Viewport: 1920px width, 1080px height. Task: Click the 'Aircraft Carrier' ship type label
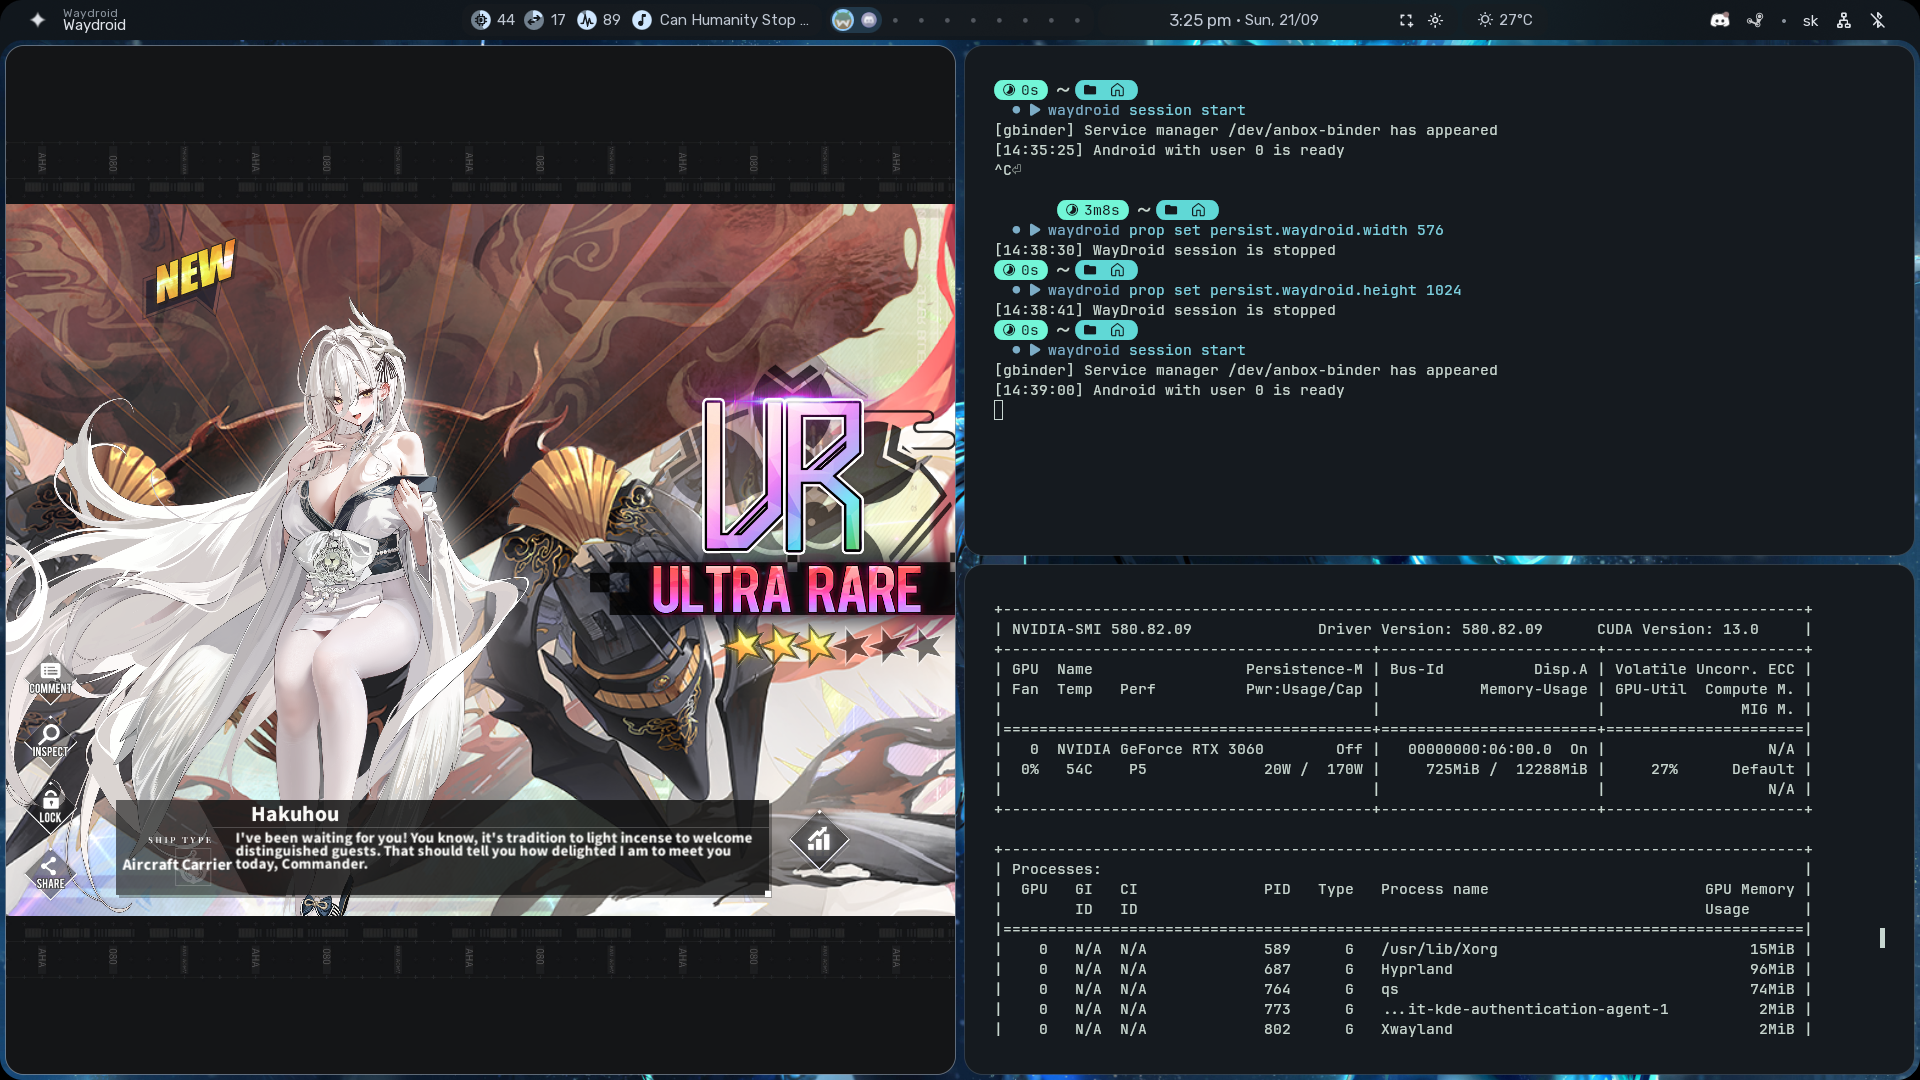point(177,864)
